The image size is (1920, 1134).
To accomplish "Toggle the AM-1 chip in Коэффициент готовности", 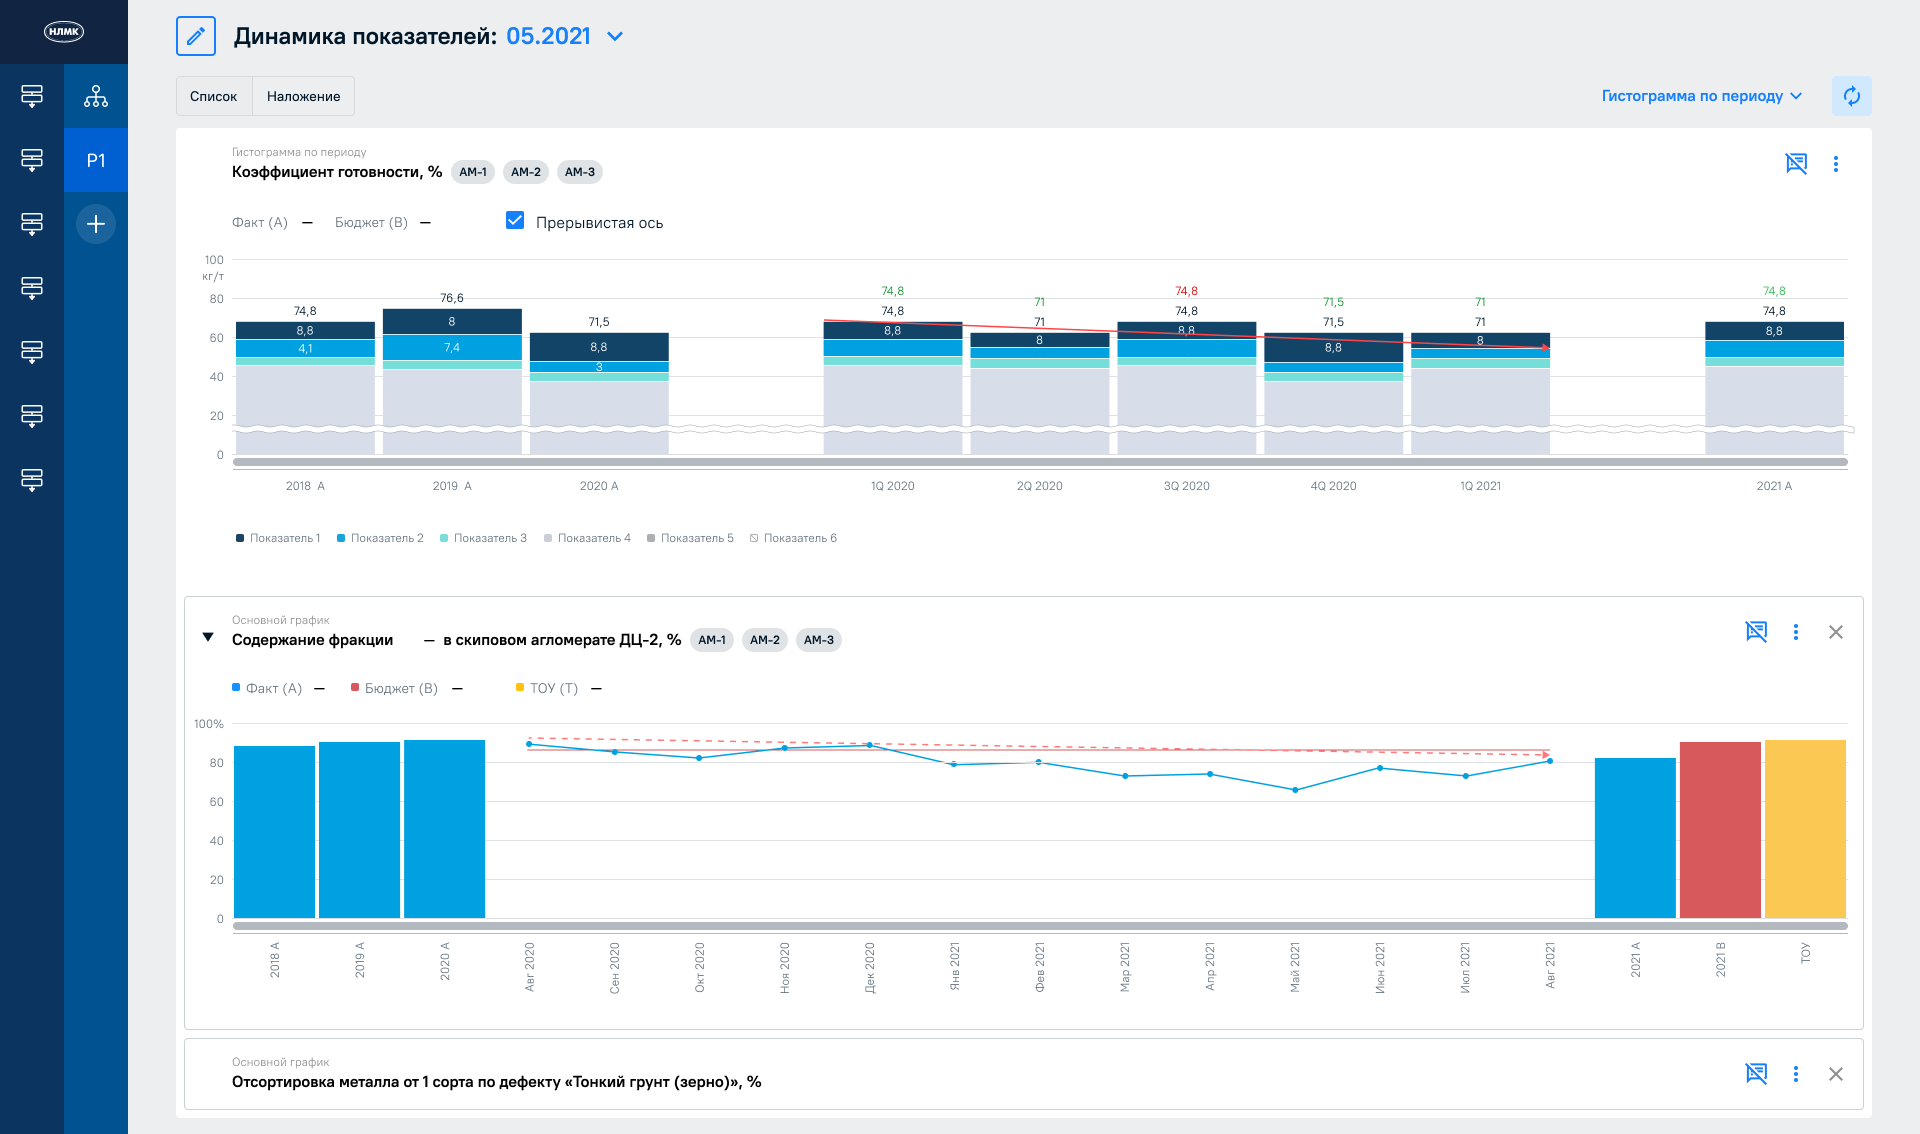I will pos(473,172).
